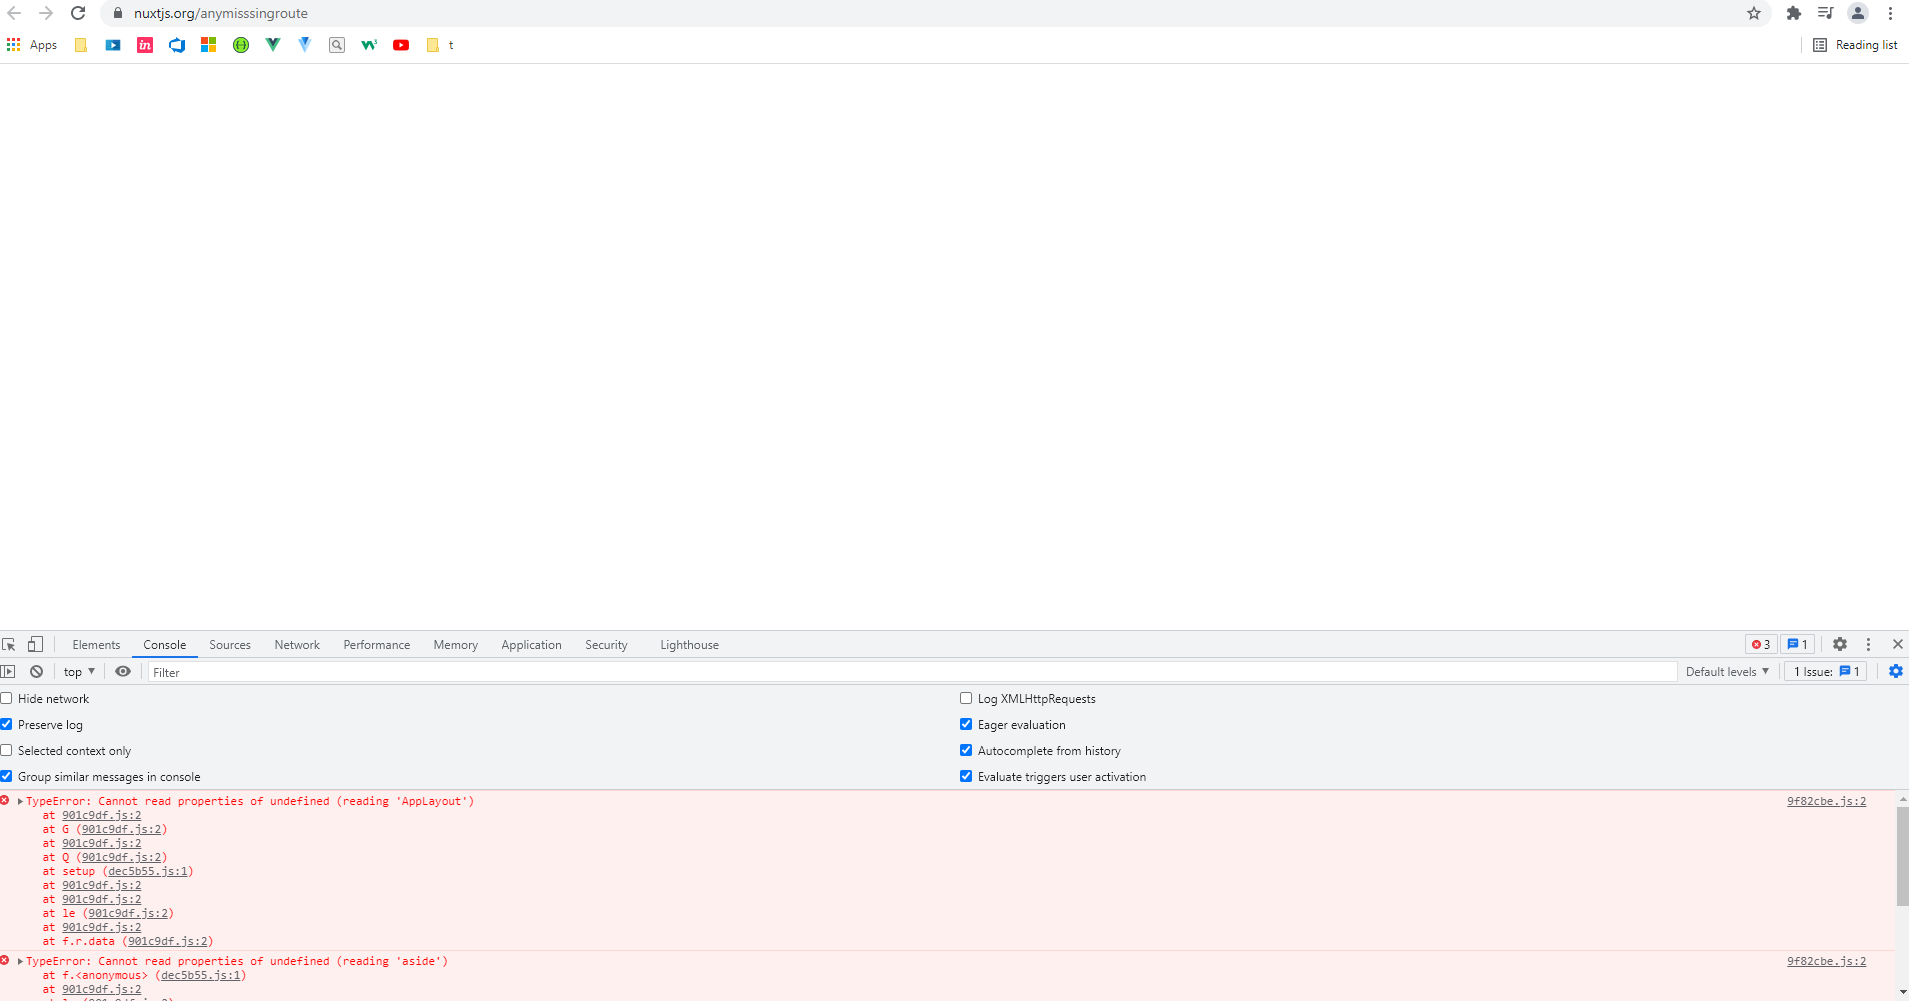Open the Default levels dropdown
Screen dimensions: 1909x1001
[1727, 672]
